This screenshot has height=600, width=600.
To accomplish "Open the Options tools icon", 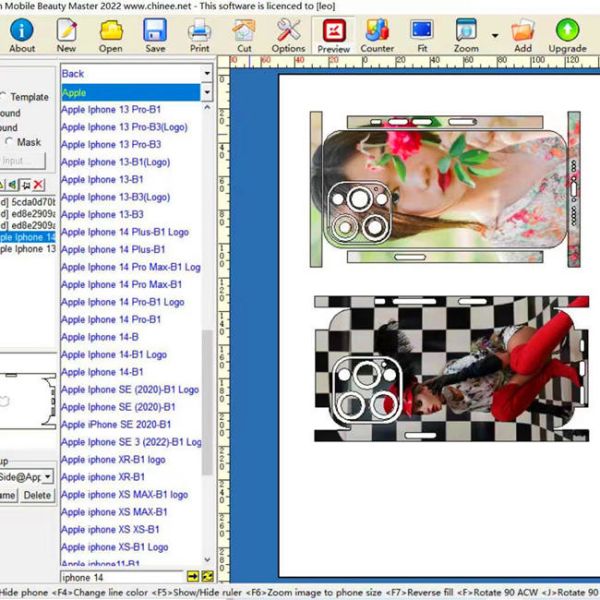I will (x=288, y=34).
